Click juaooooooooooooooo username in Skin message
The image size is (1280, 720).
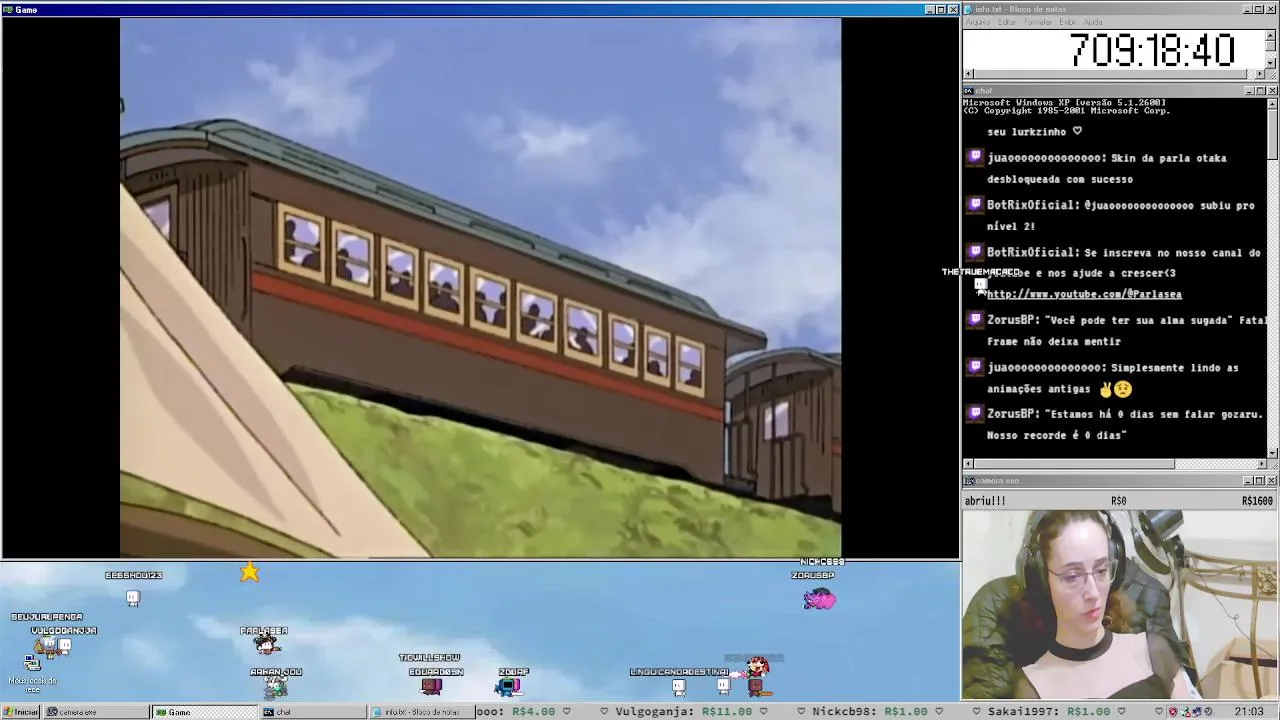(1045, 158)
